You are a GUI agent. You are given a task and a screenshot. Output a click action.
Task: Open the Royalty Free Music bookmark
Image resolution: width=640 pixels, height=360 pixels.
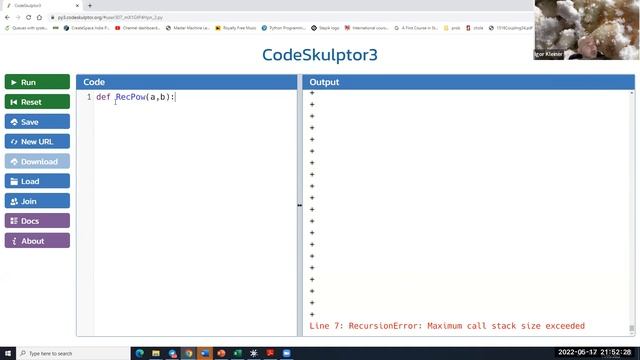236,28
